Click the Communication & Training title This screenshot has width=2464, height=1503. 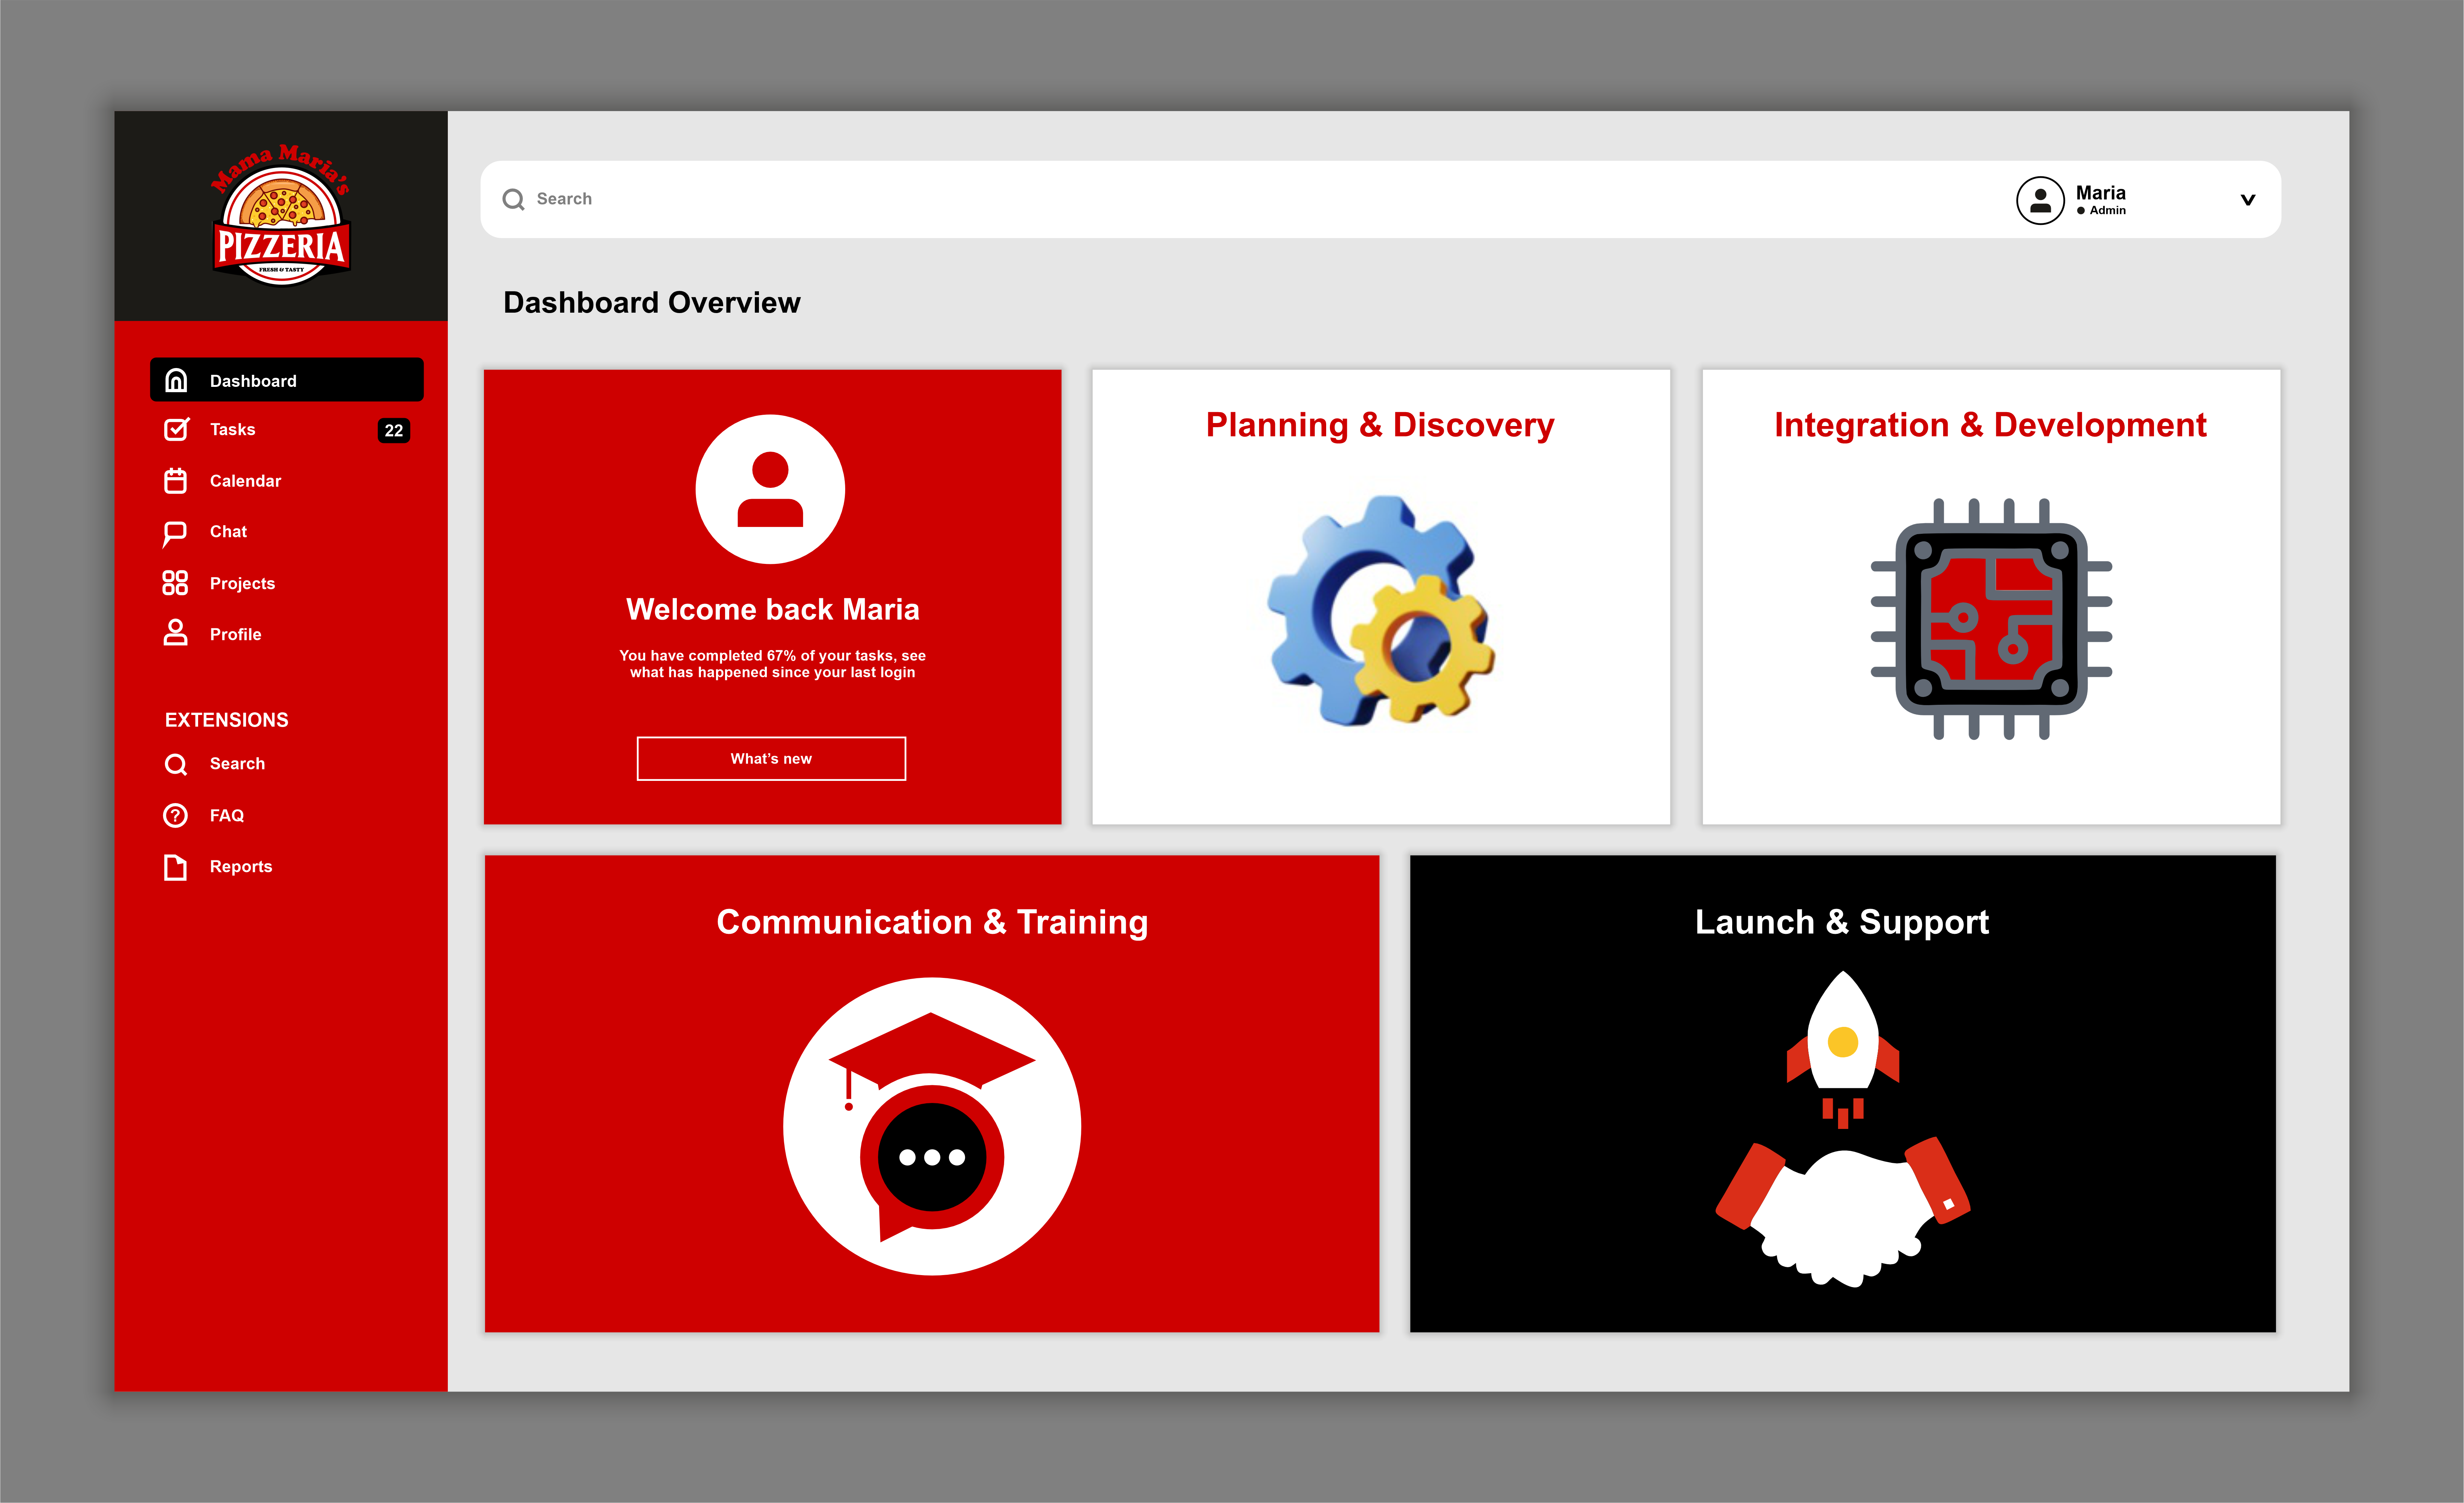(932, 922)
